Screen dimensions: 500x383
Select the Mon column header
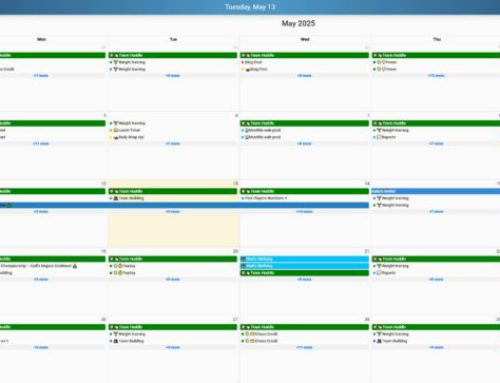click(41, 39)
